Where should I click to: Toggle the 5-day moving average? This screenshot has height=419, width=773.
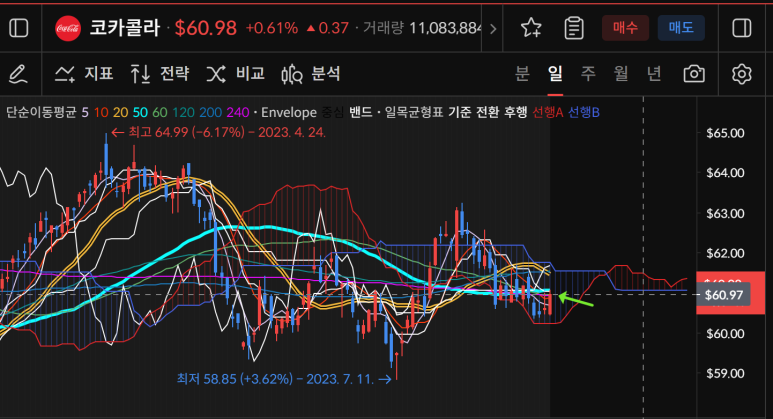(x=85, y=112)
